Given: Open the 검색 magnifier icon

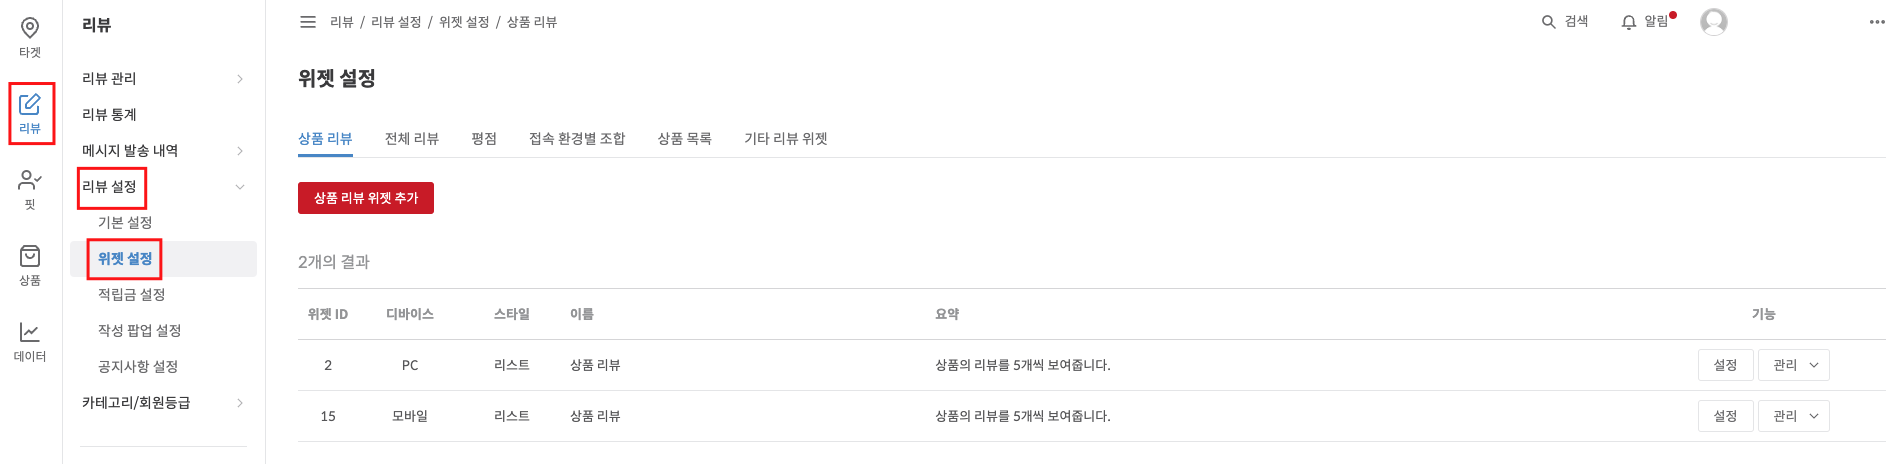Looking at the screenshot, I should point(1548,22).
